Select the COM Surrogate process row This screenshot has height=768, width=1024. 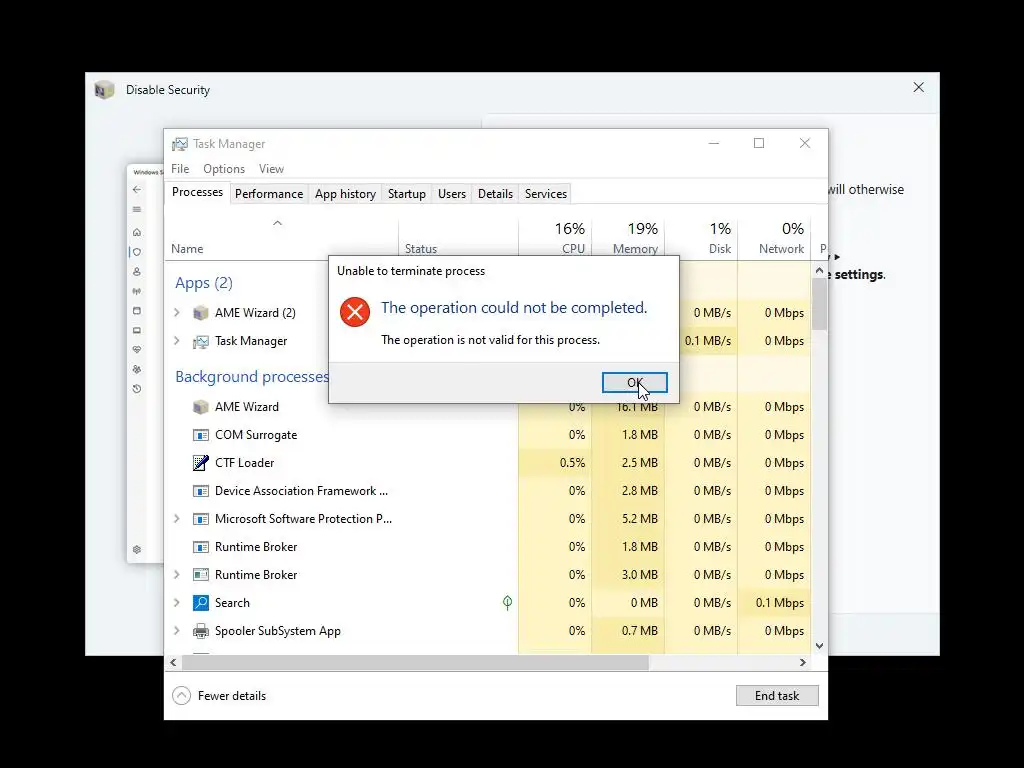pyautogui.click(x=488, y=435)
